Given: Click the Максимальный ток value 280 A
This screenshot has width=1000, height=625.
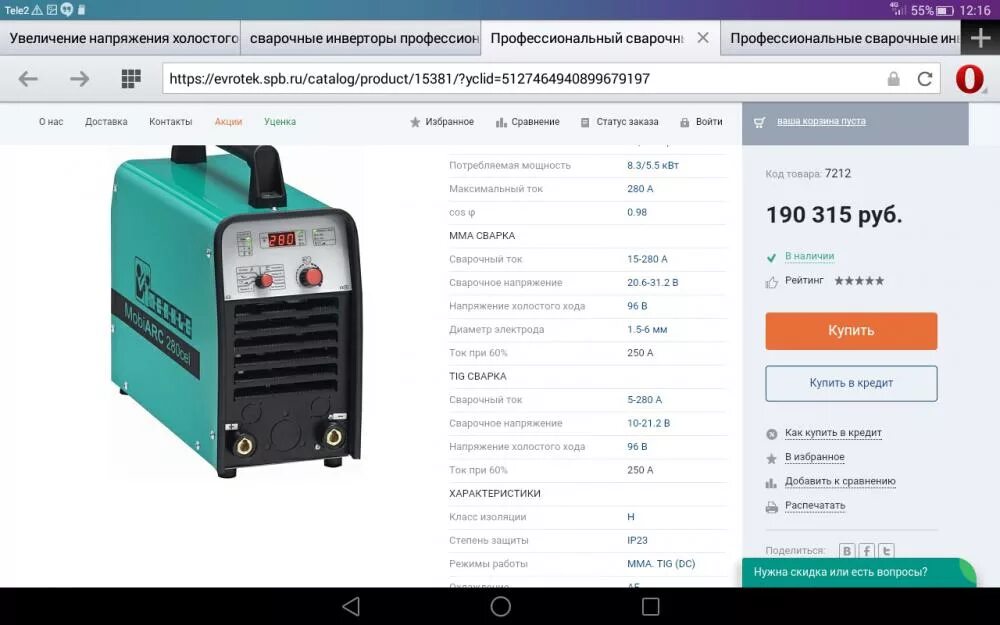Looking at the screenshot, I should (640, 189).
